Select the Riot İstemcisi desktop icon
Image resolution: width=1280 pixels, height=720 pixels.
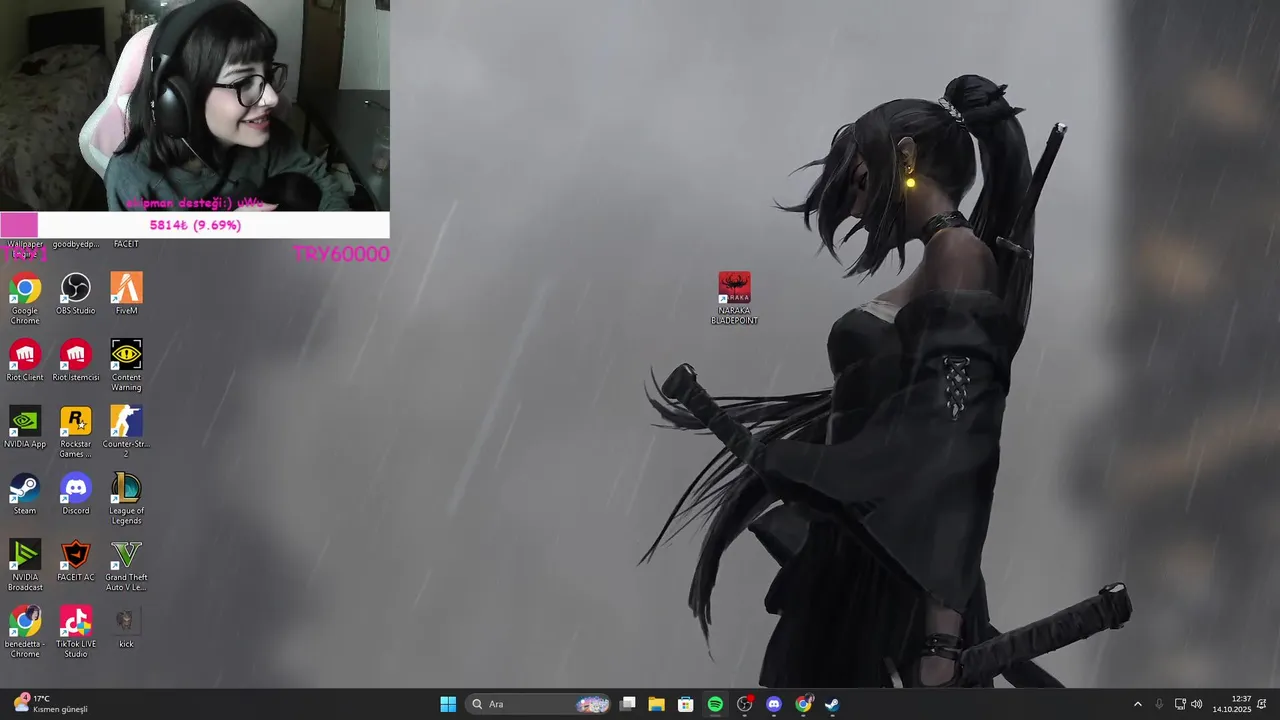coord(75,360)
